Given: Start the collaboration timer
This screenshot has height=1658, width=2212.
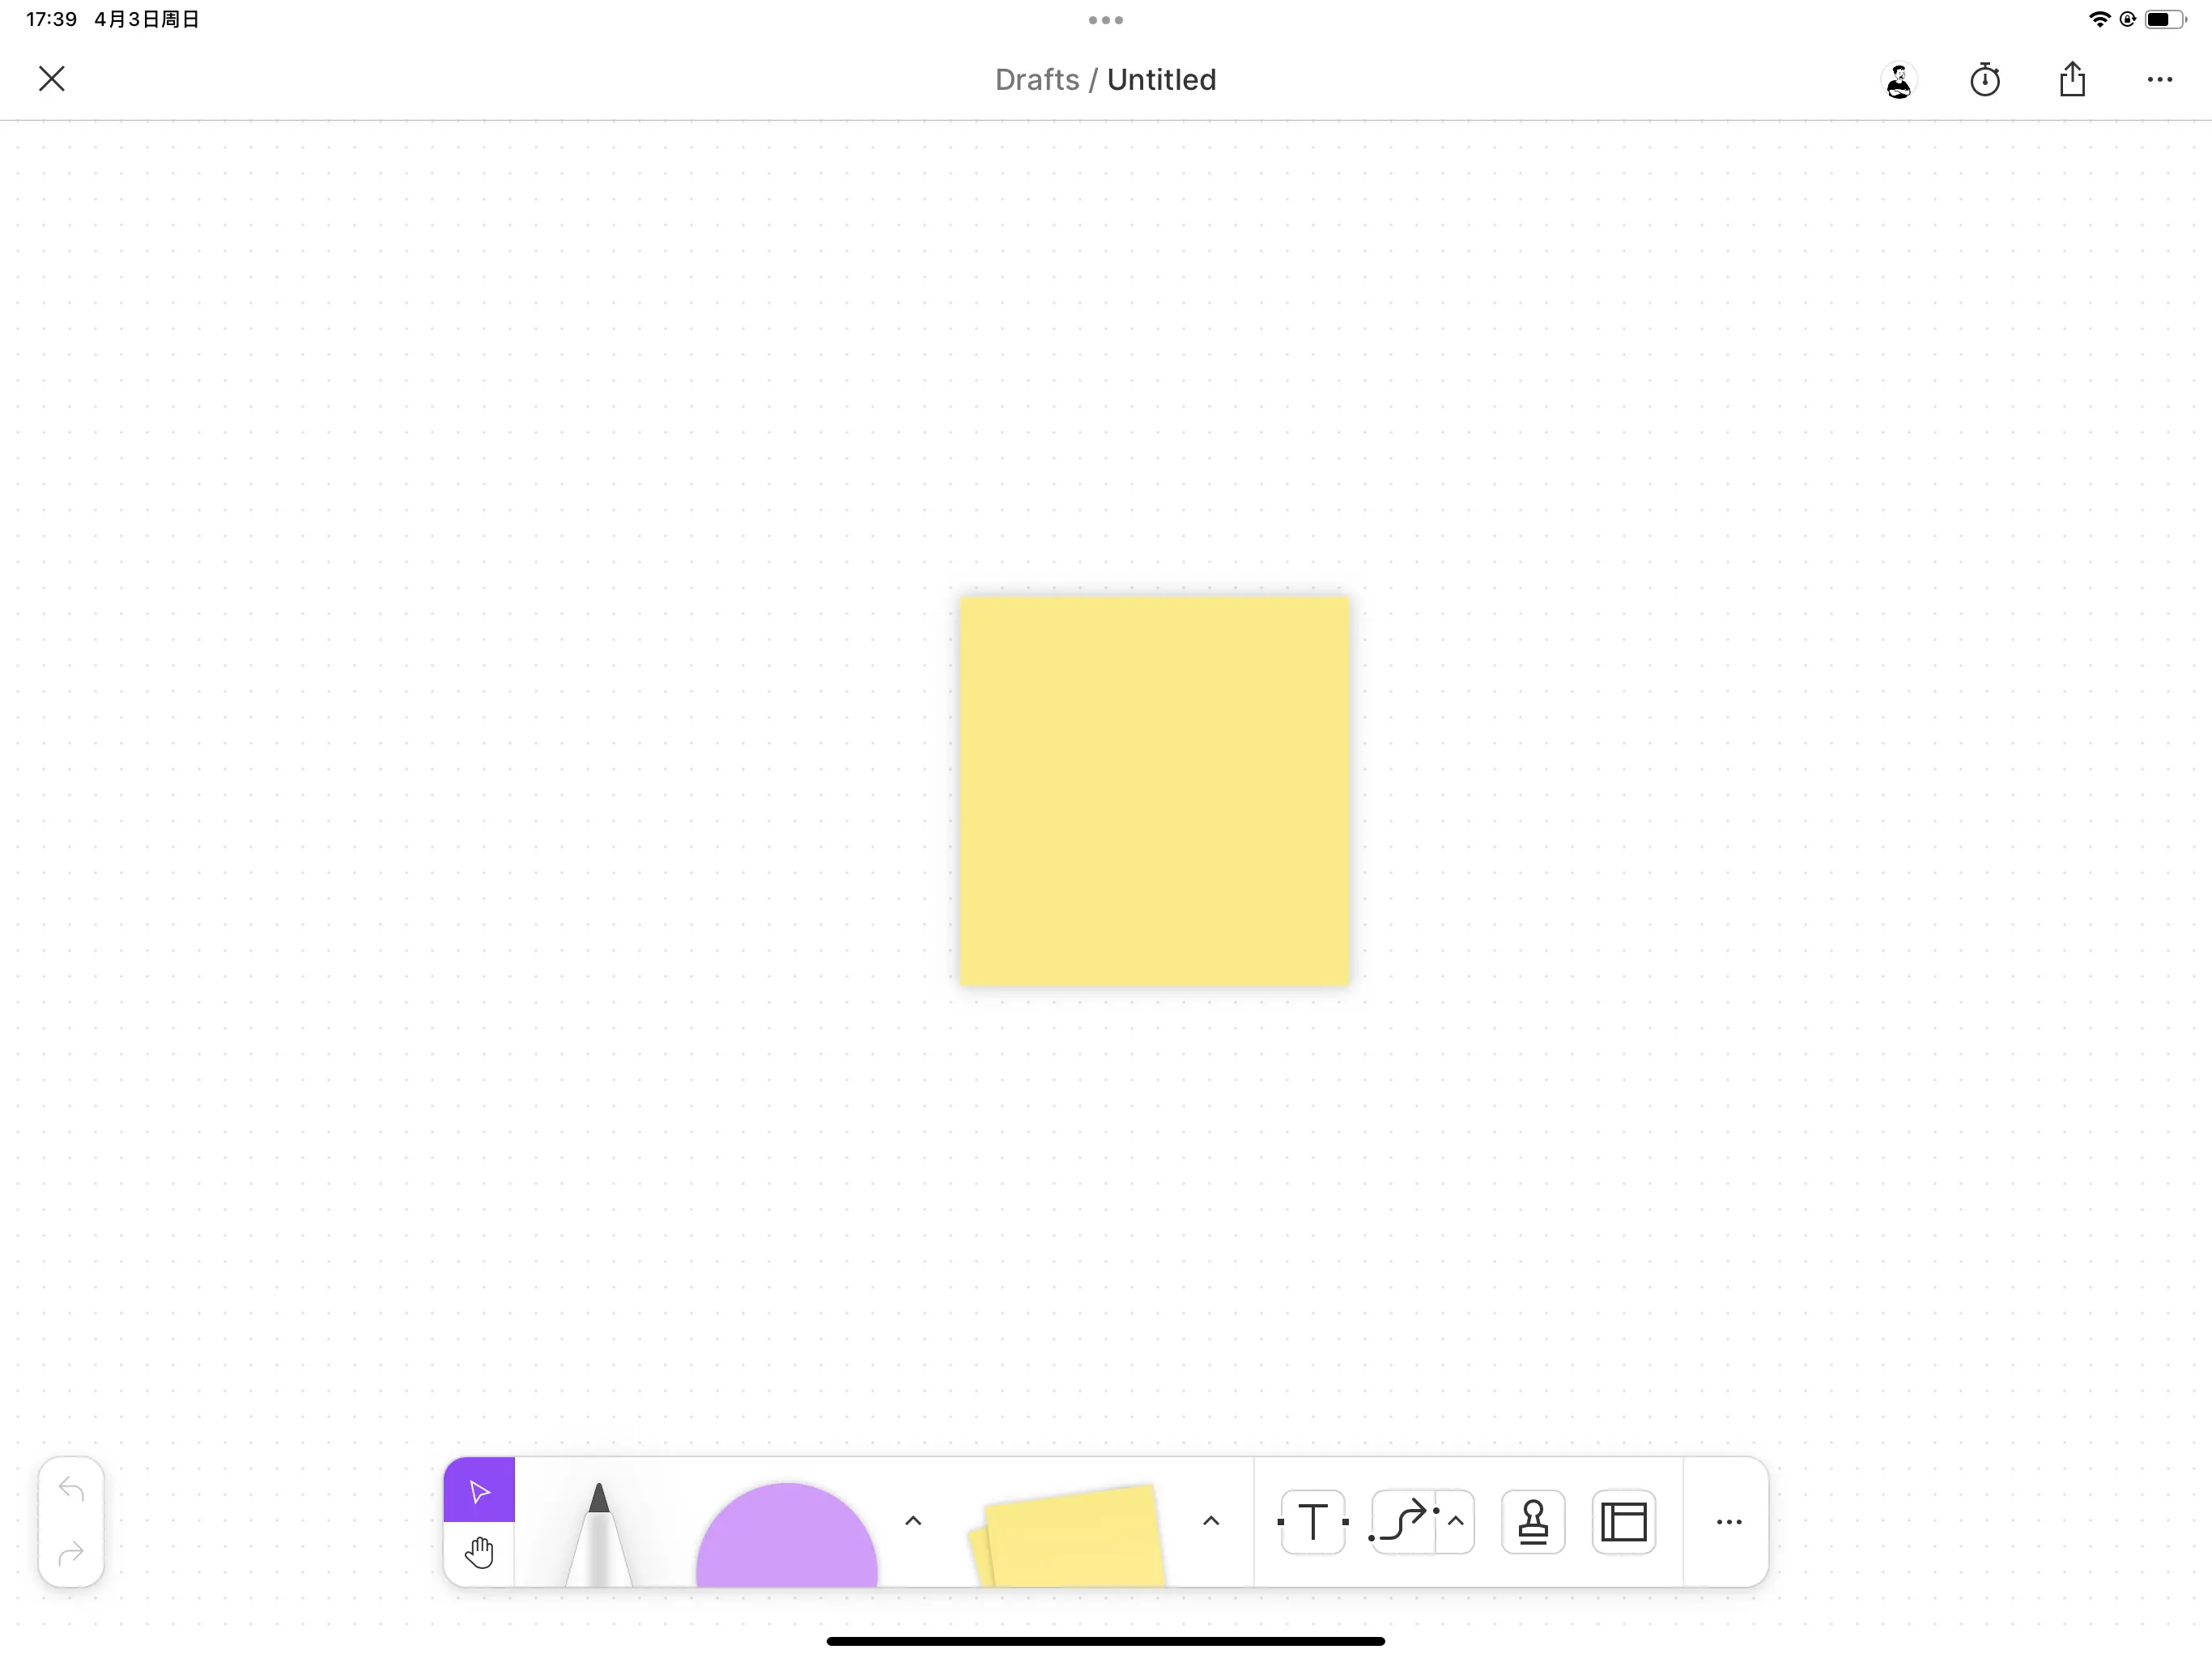Looking at the screenshot, I should (1986, 79).
